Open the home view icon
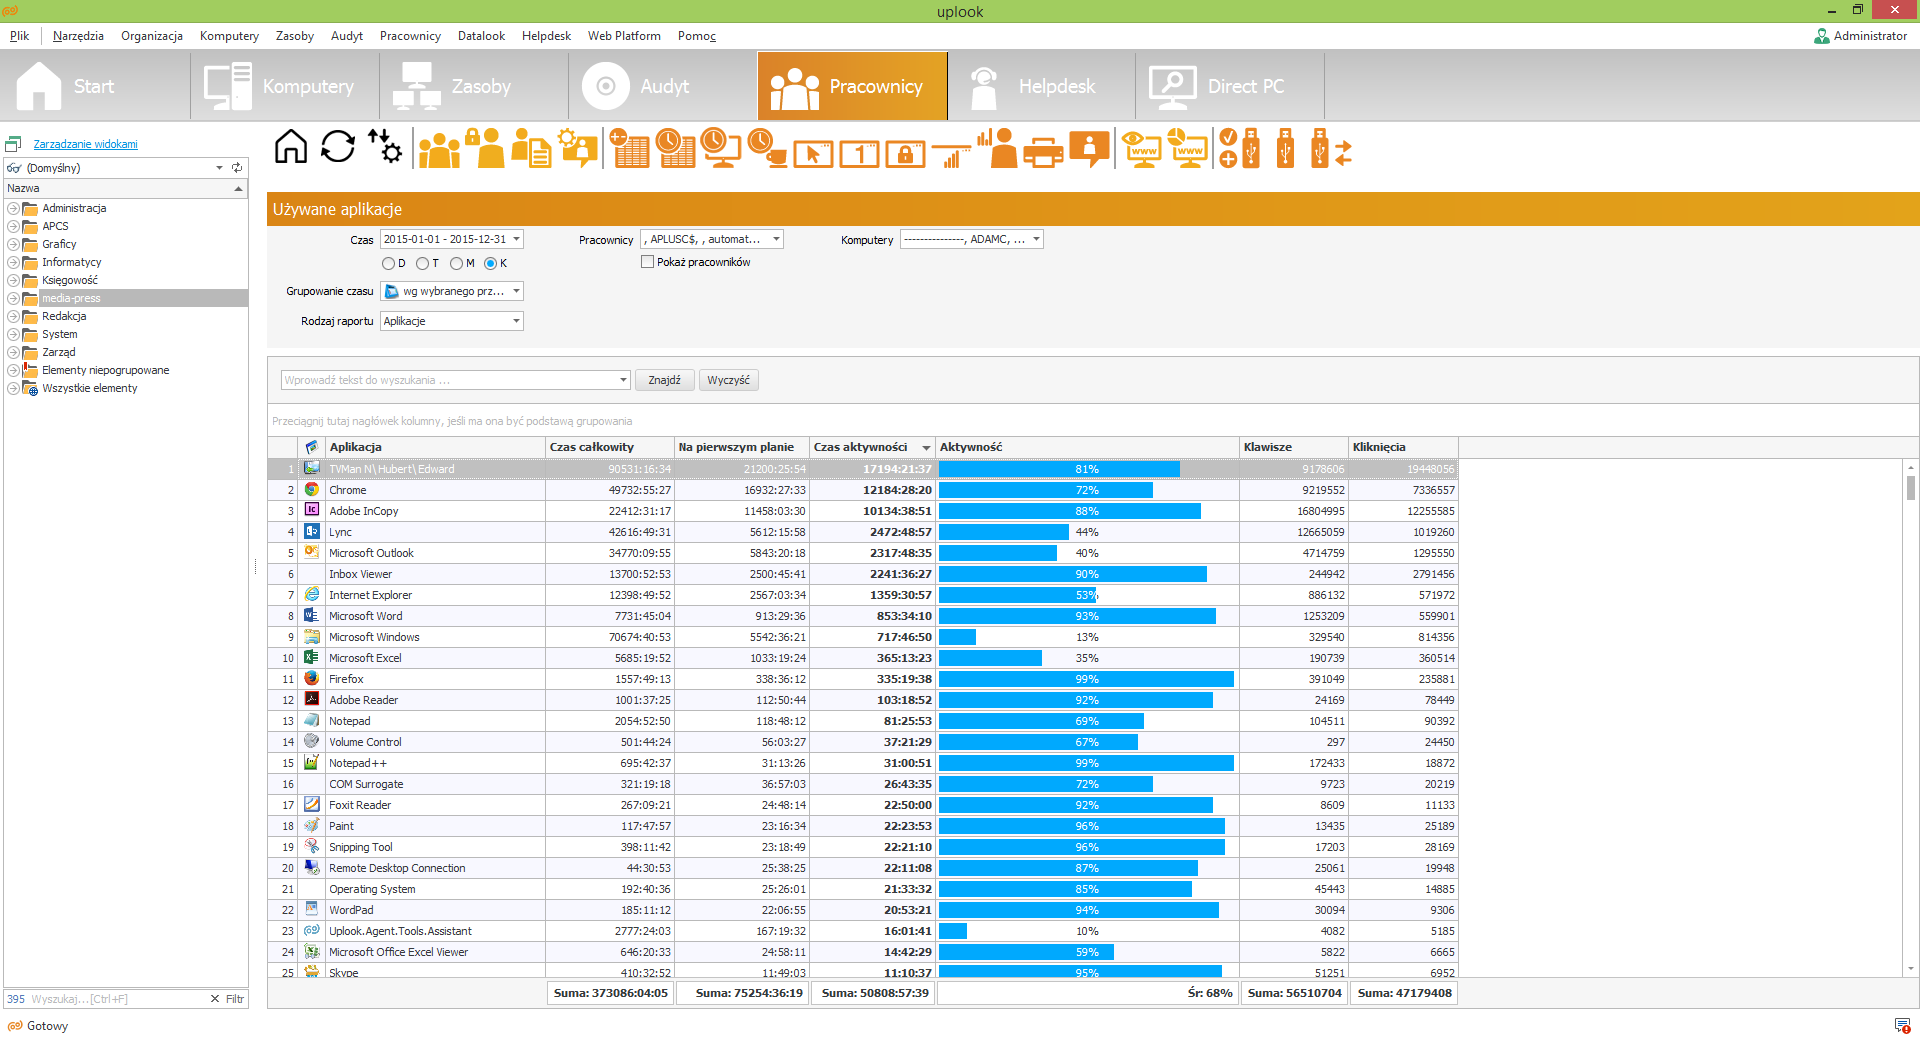 point(291,147)
